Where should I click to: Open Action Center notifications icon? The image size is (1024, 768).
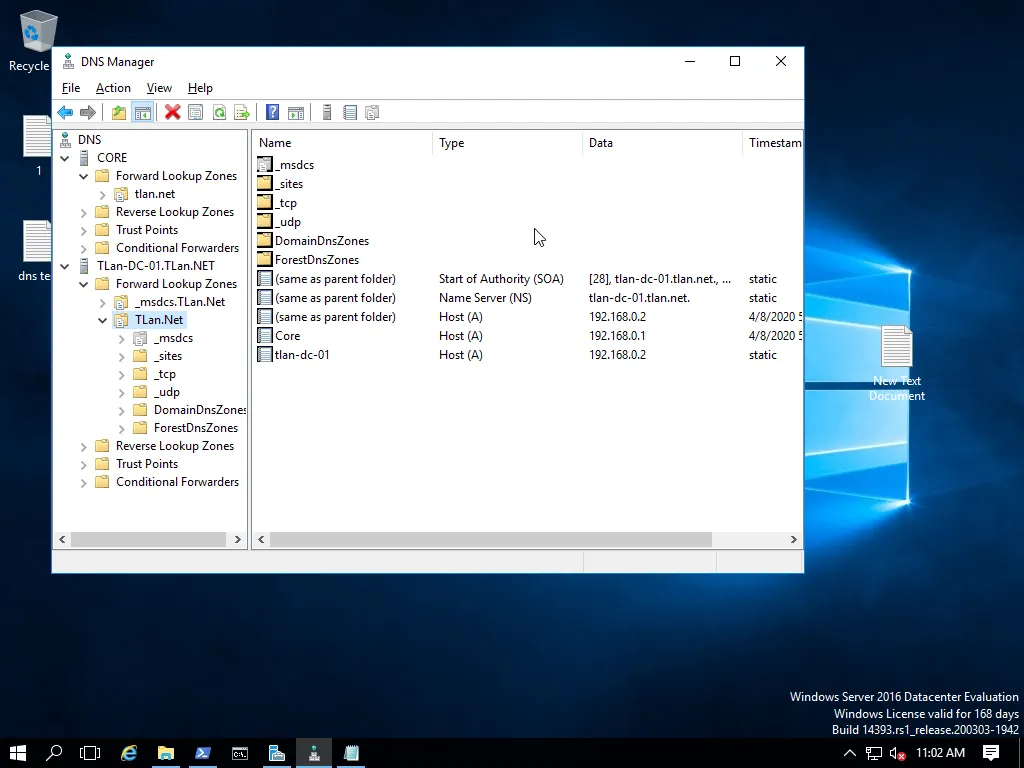991,753
